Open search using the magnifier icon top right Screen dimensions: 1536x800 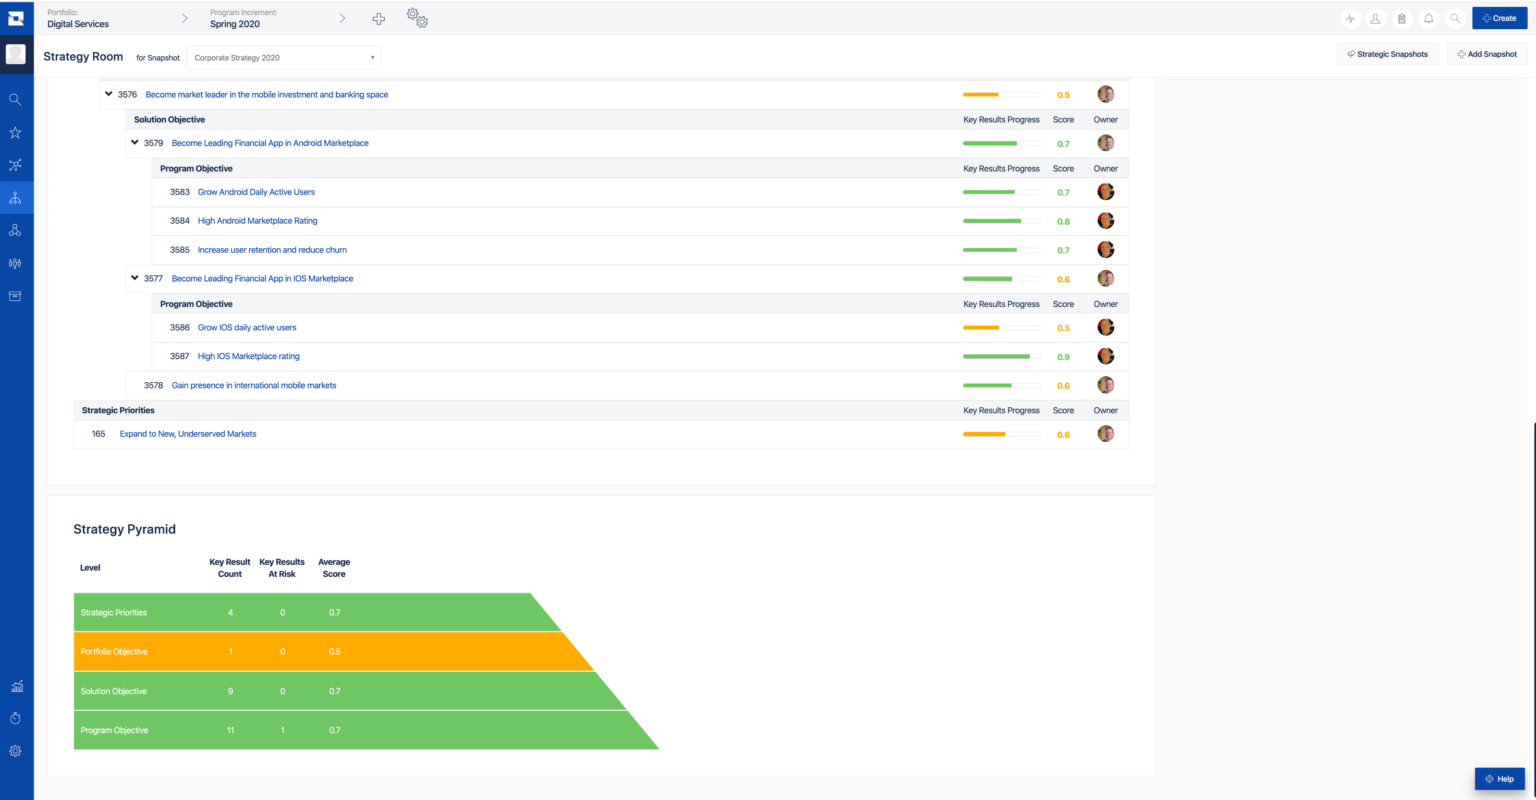1455,18
